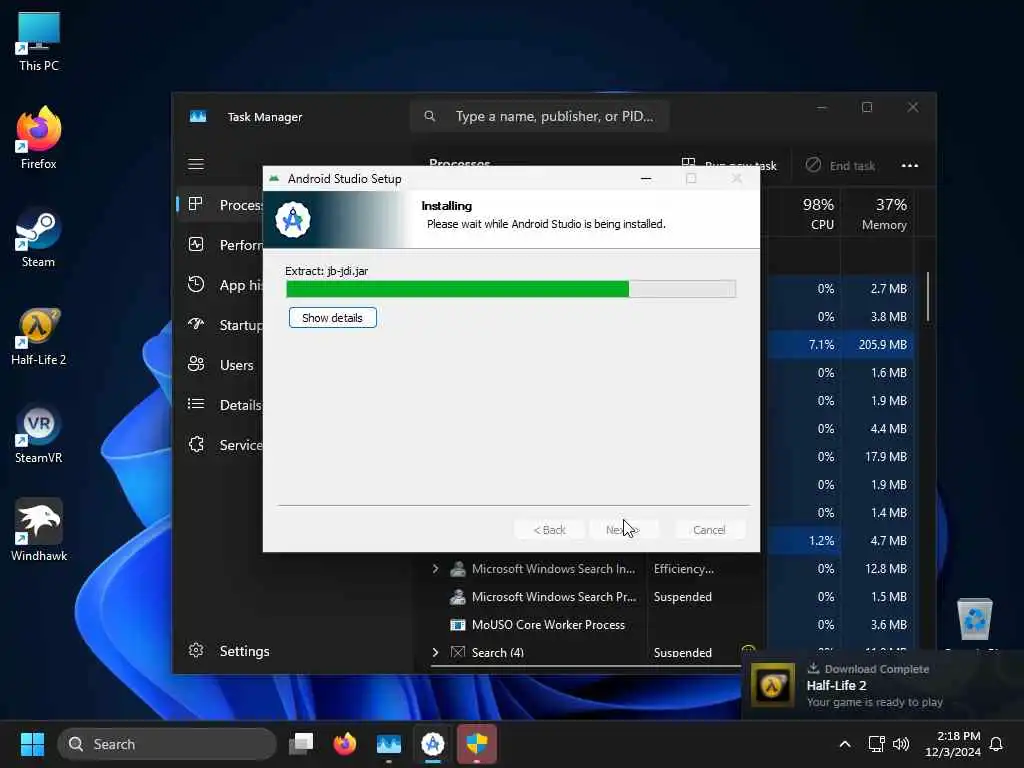Show hidden system tray icons
Viewport: 1024px width, 768px height.
(844, 744)
